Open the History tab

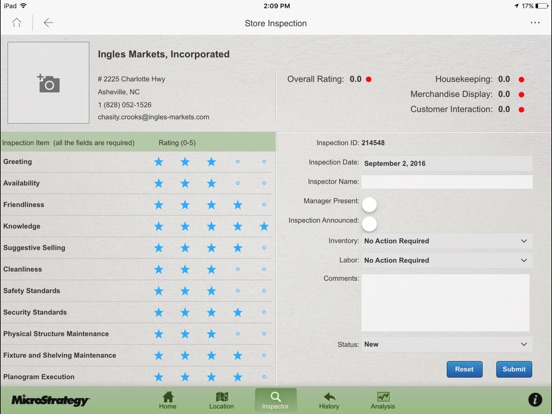(x=329, y=400)
